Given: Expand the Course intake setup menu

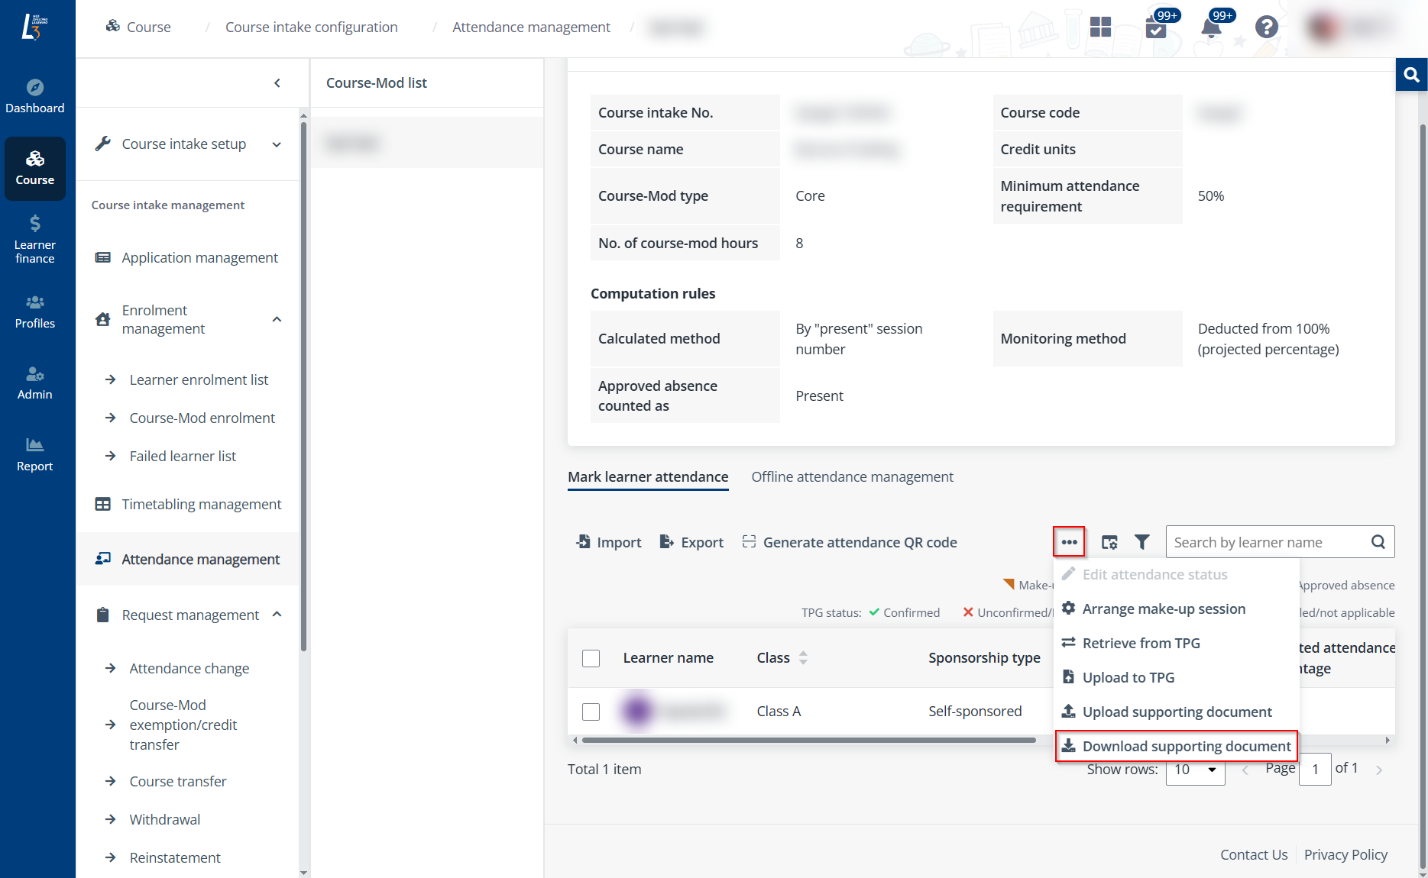Looking at the screenshot, I should click(x=277, y=143).
